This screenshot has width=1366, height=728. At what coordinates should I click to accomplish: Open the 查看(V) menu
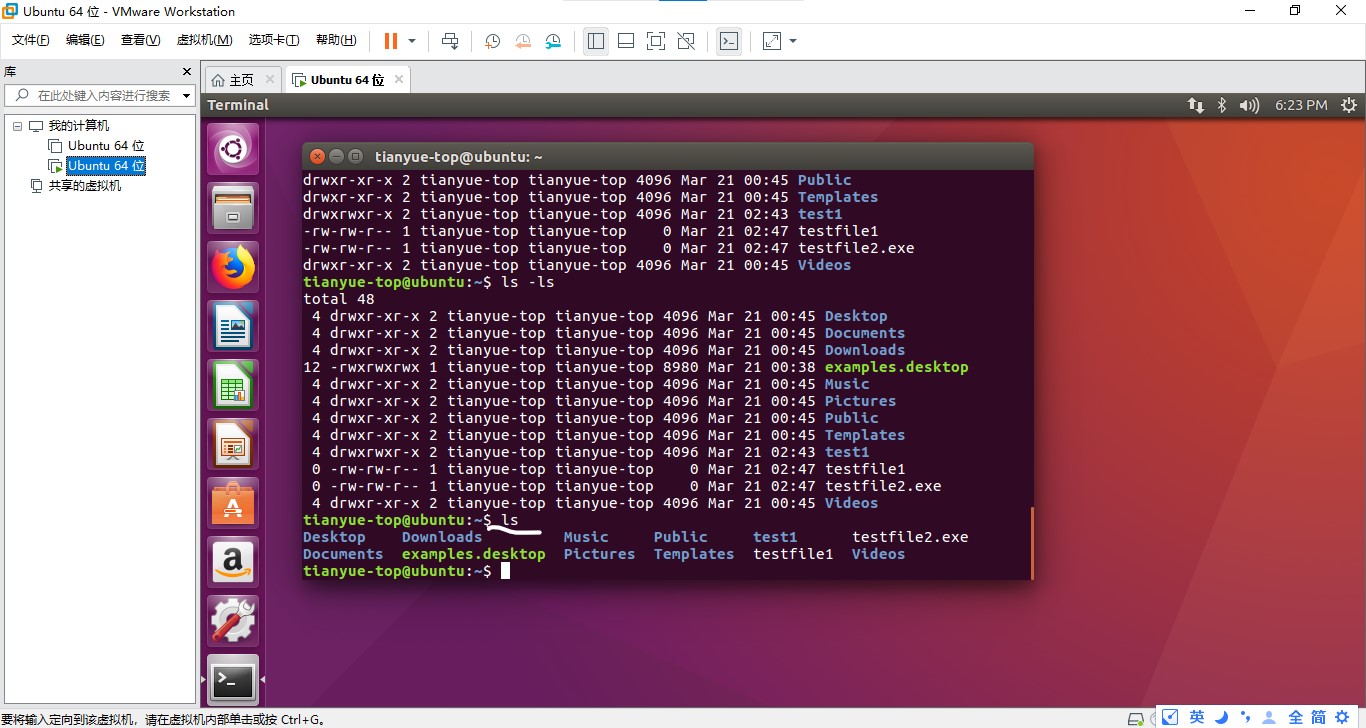coord(140,40)
